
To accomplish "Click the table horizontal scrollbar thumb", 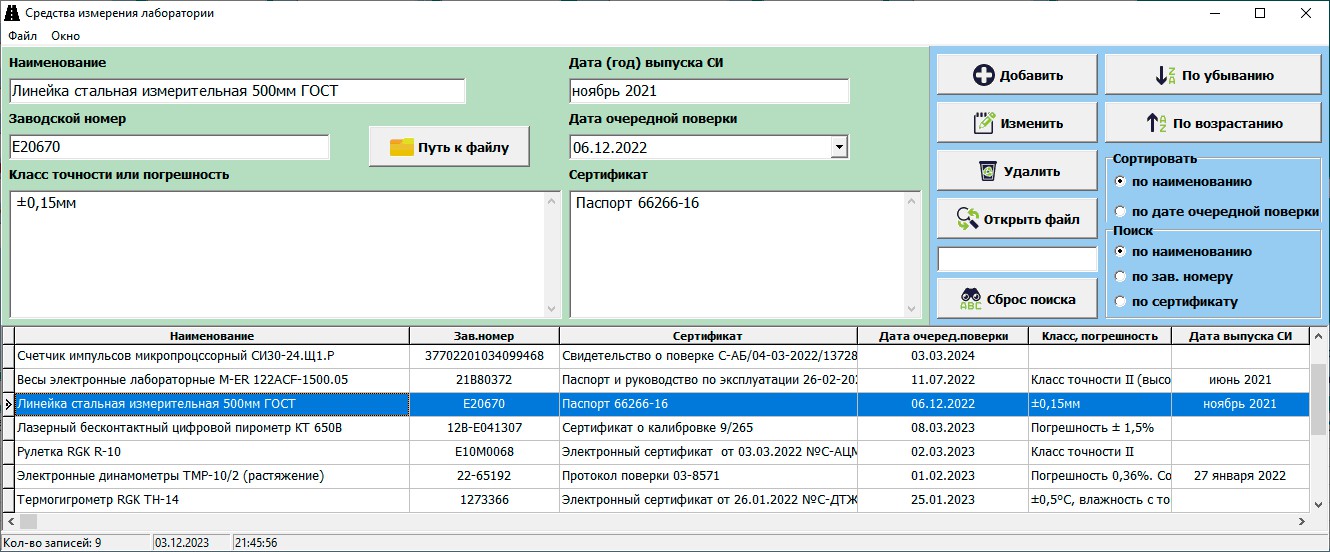I will pos(28,521).
